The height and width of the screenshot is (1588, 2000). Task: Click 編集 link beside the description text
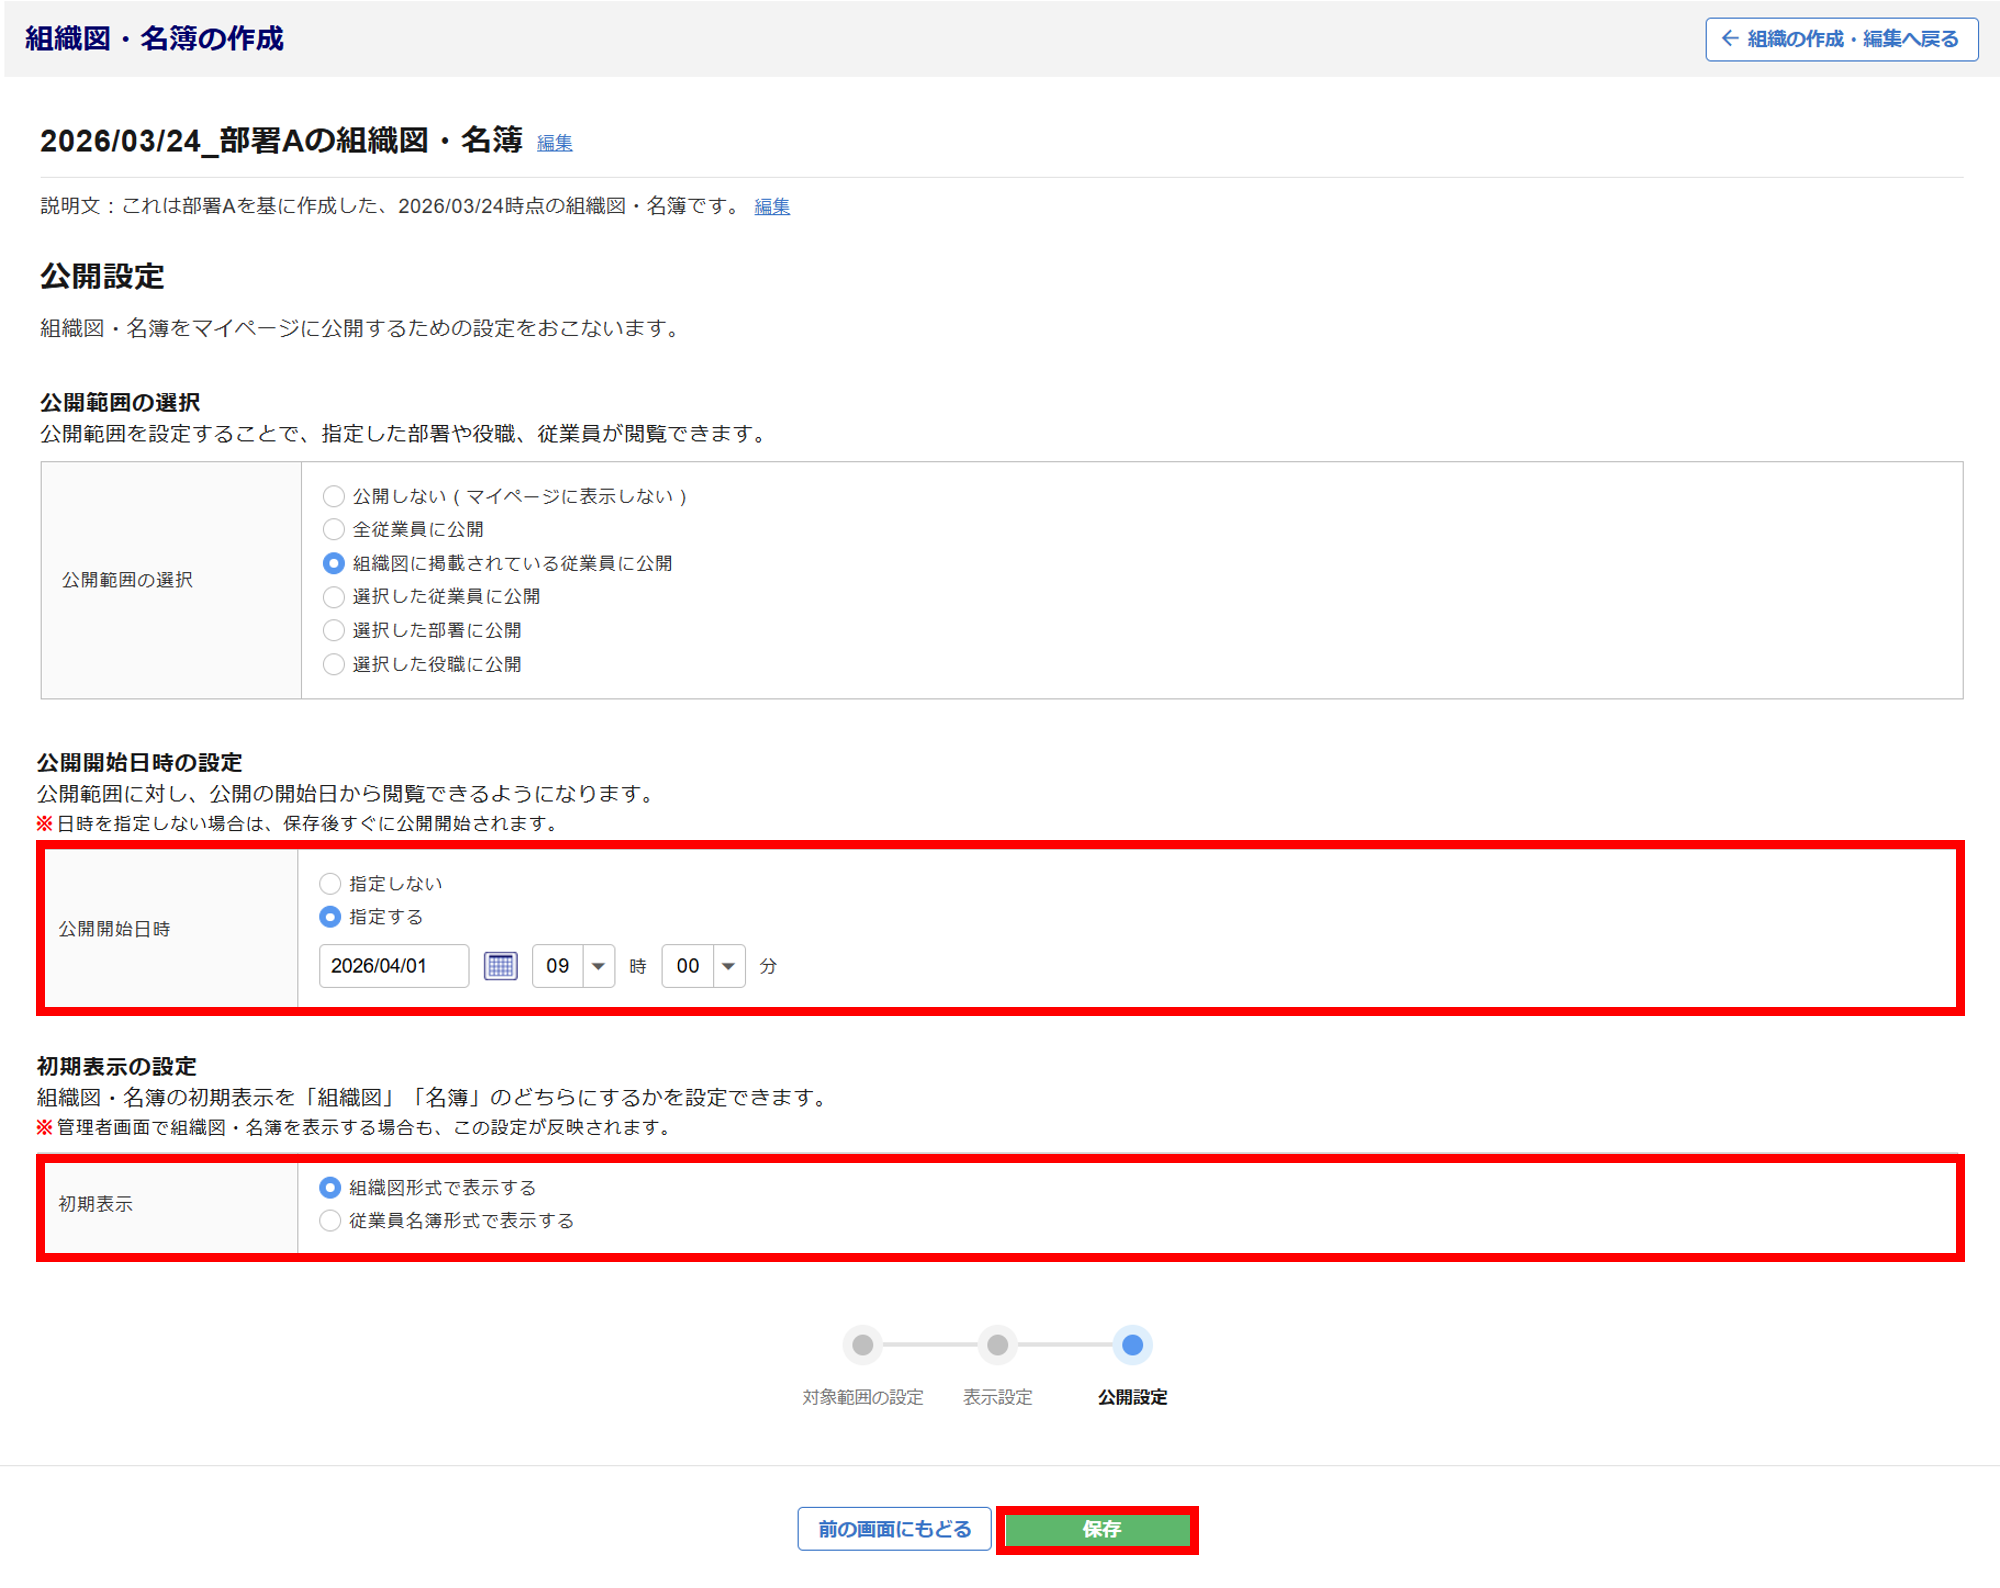(771, 207)
